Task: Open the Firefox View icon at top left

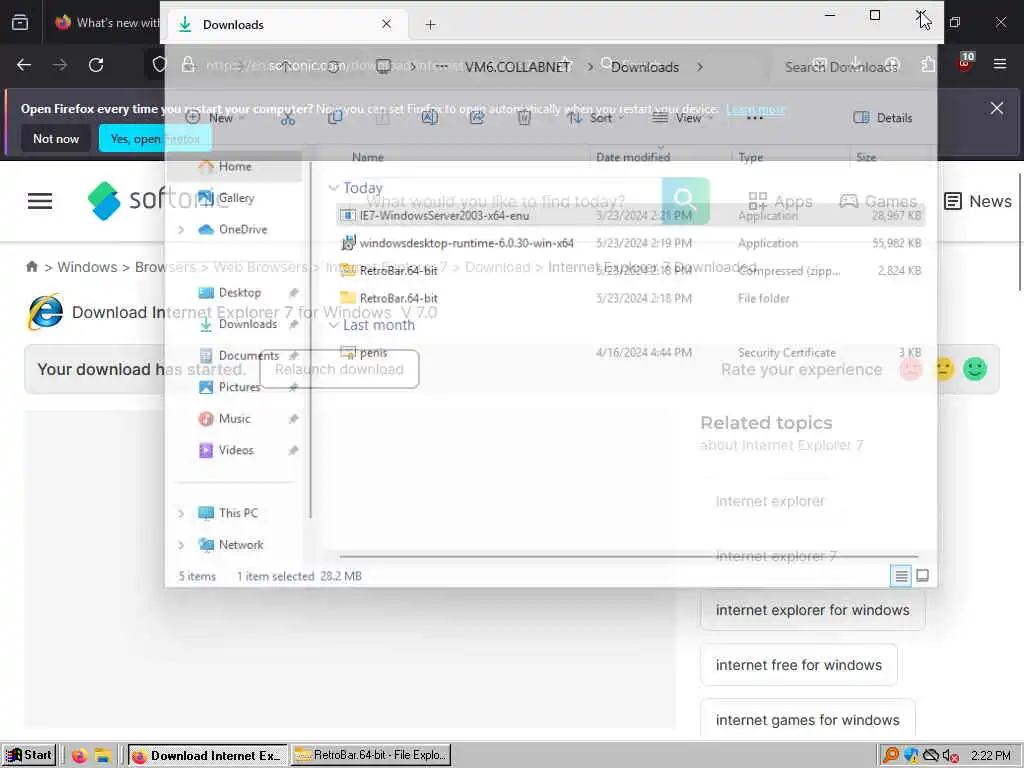Action: tap(20, 22)
